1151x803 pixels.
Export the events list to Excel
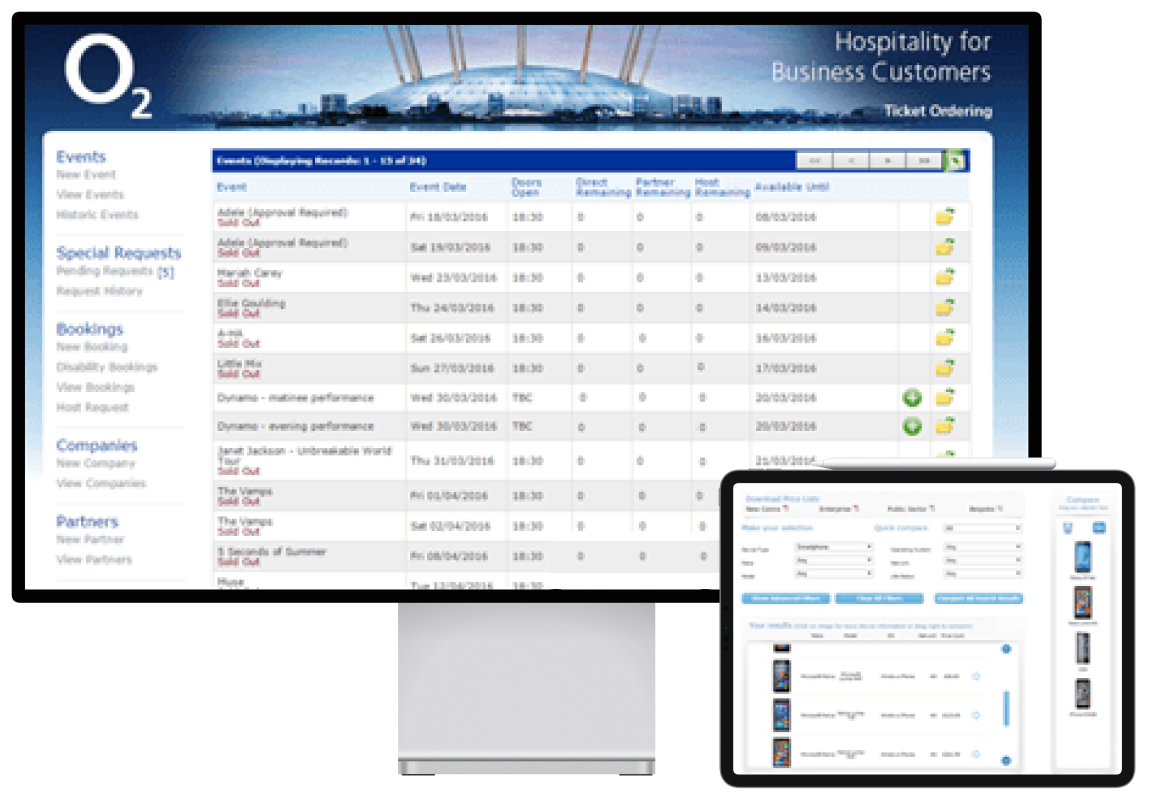[x=955, y=160]
